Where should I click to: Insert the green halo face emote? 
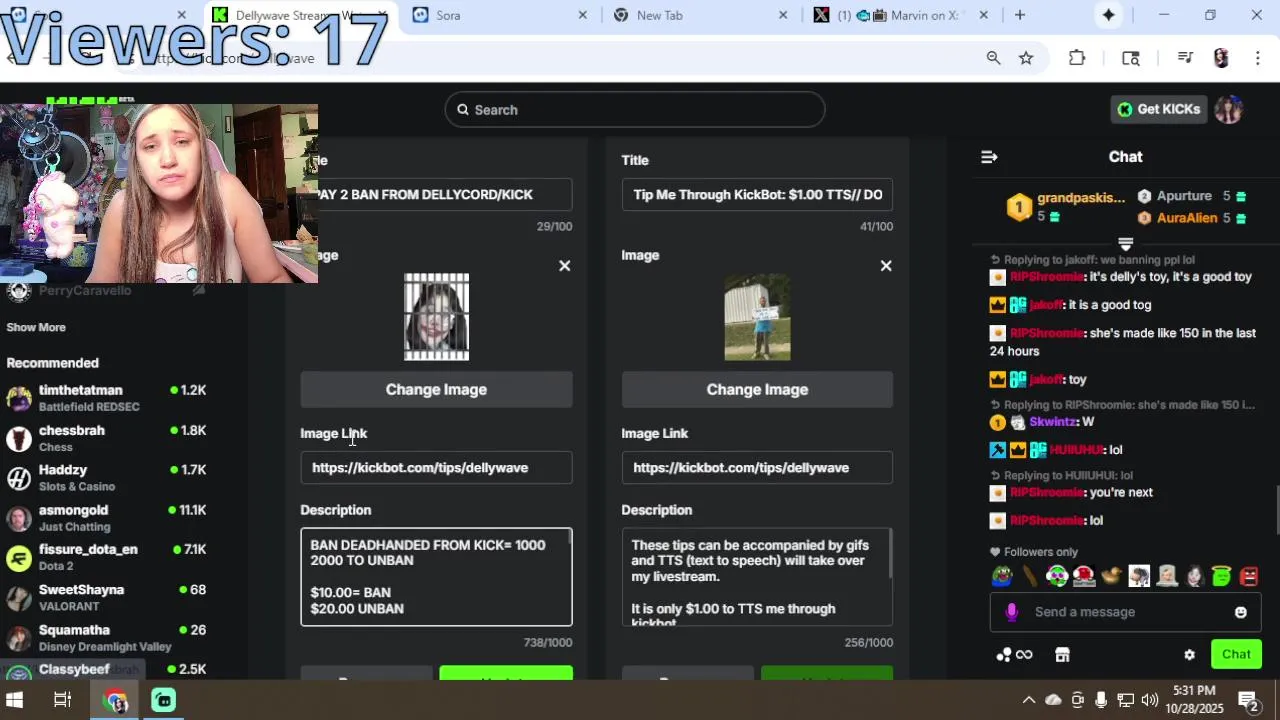click(x=1221, y=576)
